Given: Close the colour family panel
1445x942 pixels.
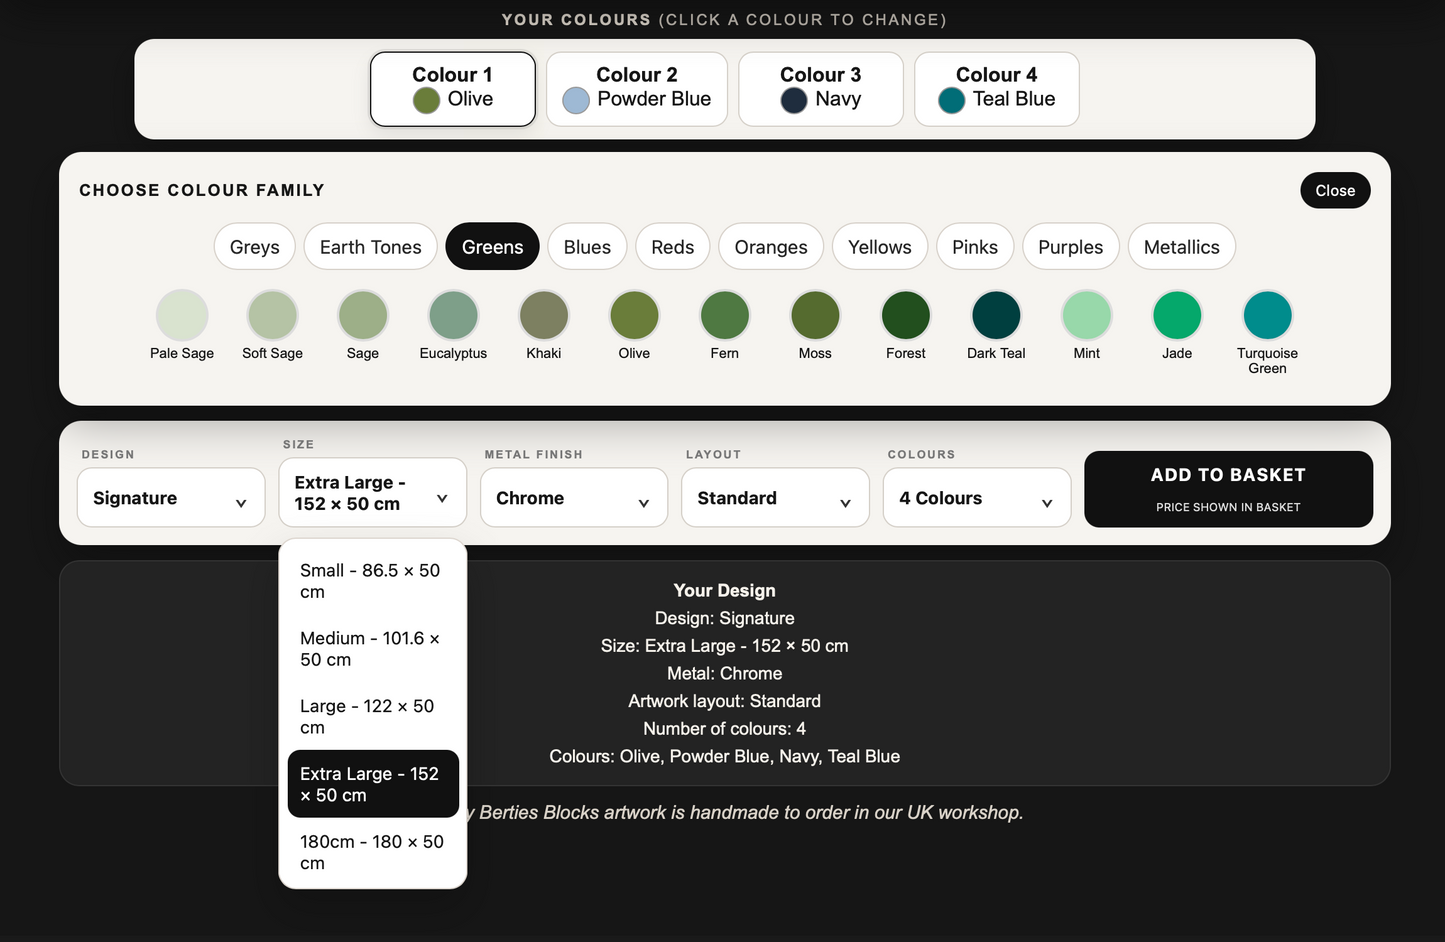Looking at the screenshot, I should (x=1335, y=190).
